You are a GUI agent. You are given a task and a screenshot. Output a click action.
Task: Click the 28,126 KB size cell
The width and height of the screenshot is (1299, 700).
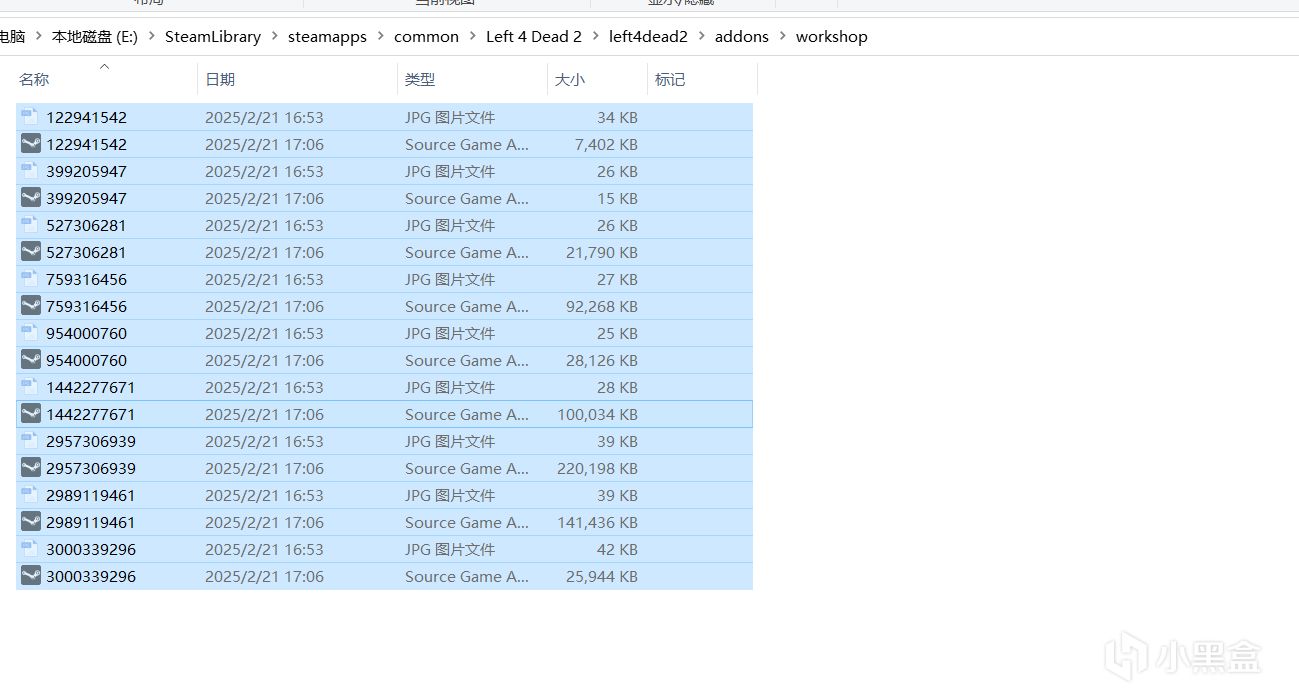(x=602, y=360)
